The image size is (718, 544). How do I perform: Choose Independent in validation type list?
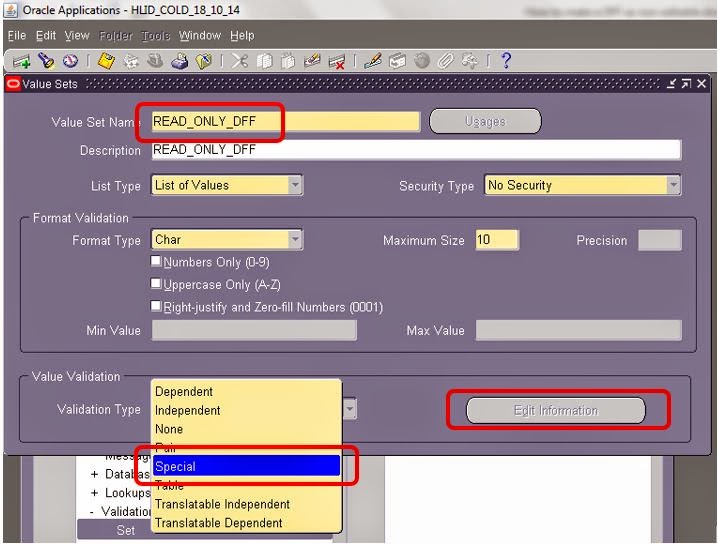[x=246, y=410]
